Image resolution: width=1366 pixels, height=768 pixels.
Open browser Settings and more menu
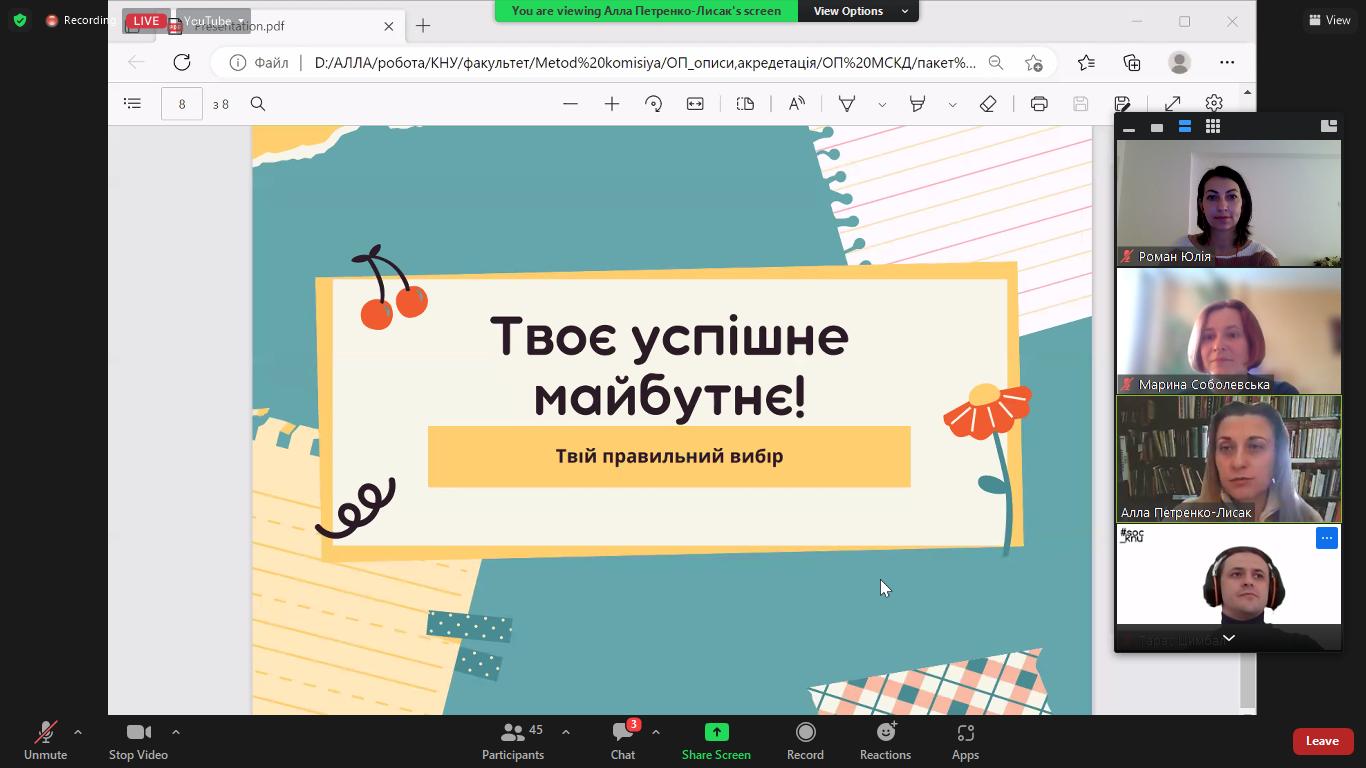coord(1227,62)
